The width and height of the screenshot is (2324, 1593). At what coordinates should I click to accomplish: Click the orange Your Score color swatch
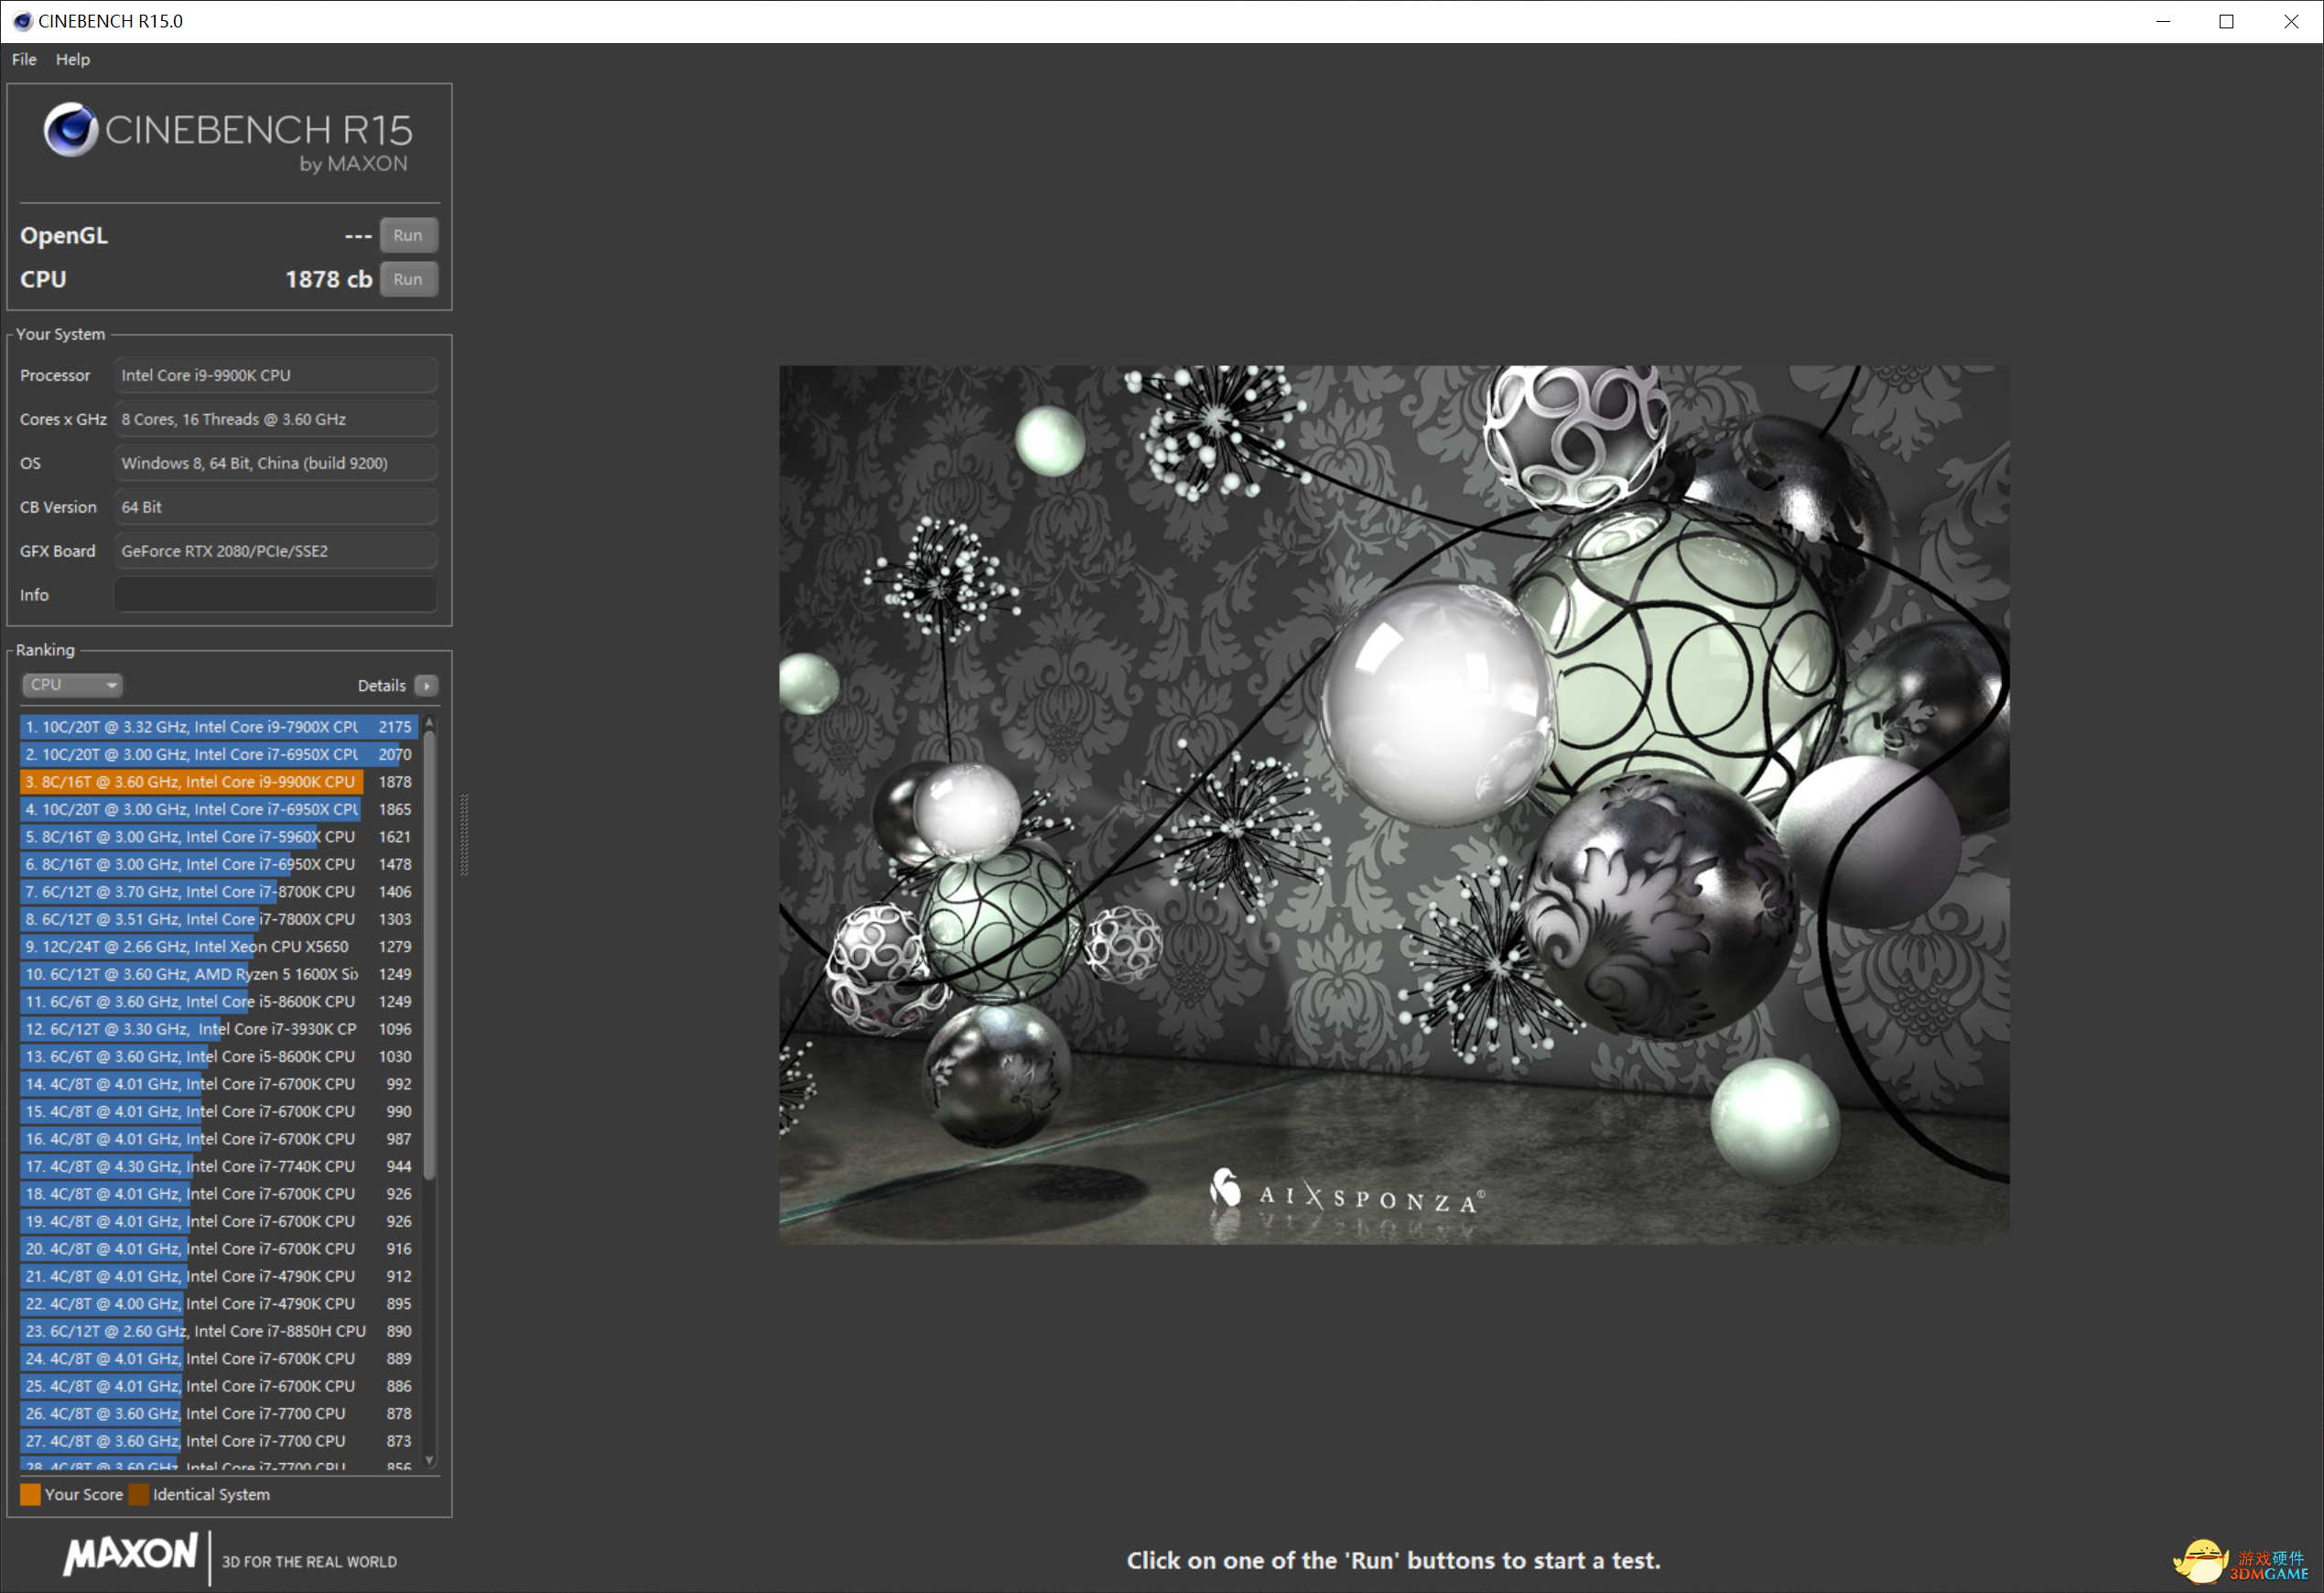tap(31, 1495)
